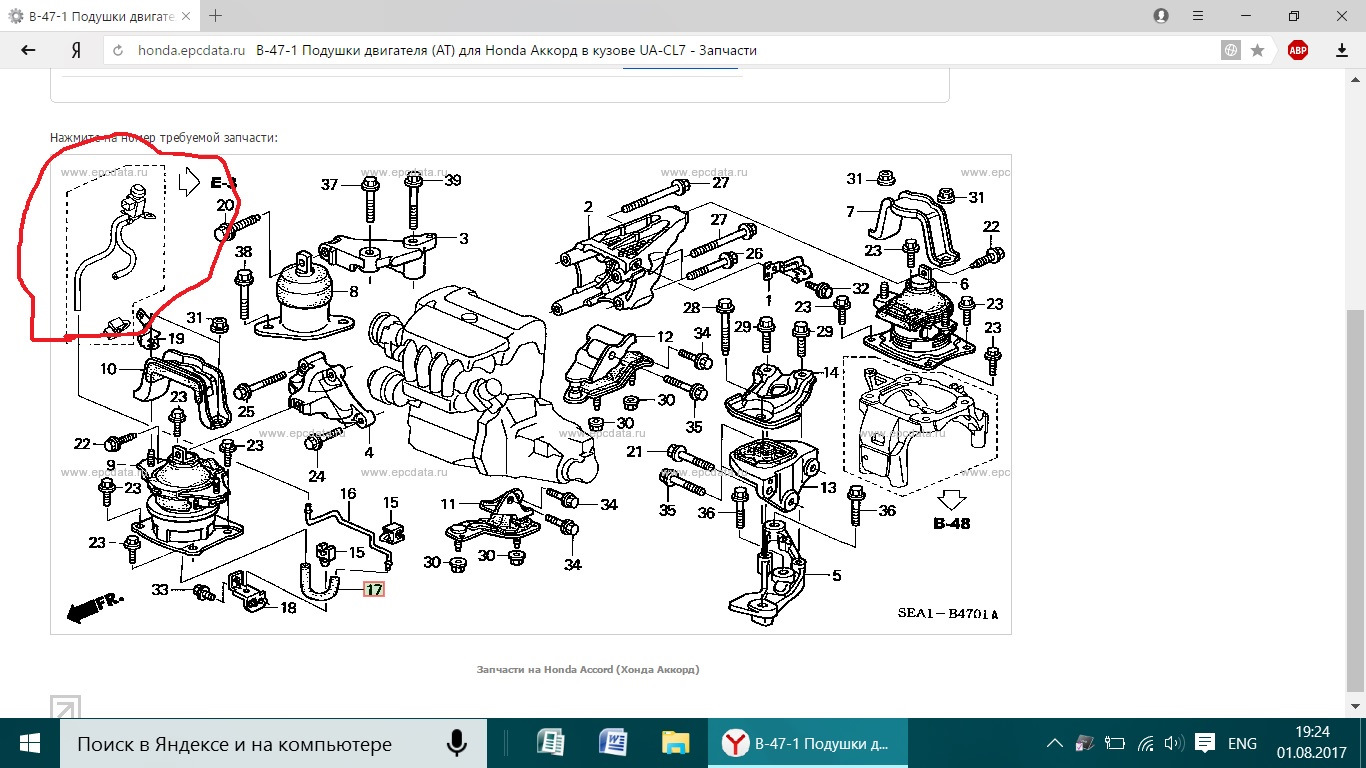Click the page translate icon in address bar
The height and width of the screenshot is (768, 1366).
1231,50
